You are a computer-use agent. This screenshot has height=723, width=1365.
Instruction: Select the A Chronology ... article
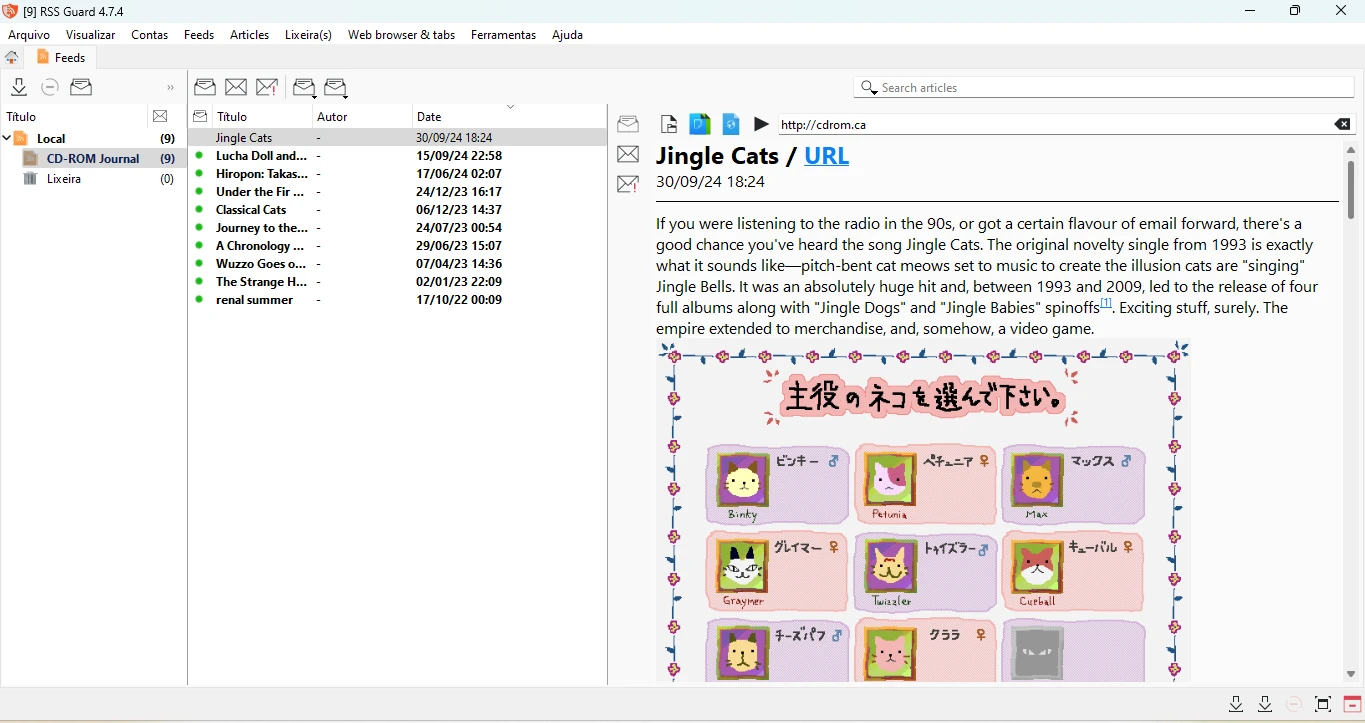398,246
